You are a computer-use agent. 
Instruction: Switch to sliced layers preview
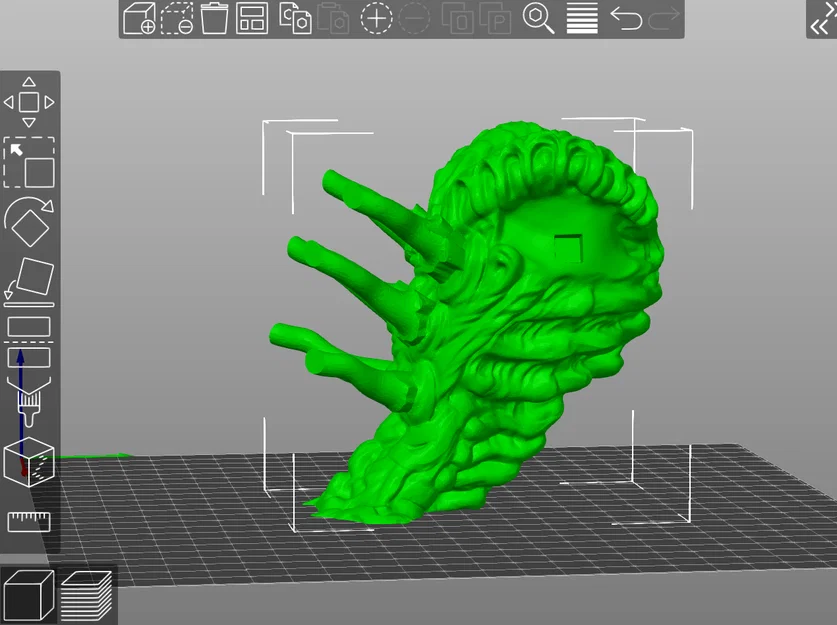click(x=86, y=595)
